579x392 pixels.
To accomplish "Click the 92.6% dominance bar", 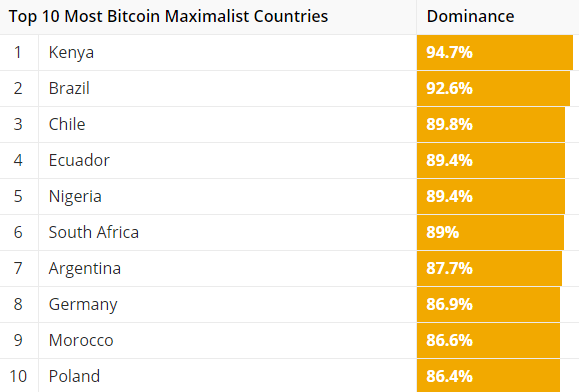I will [493, 89].
